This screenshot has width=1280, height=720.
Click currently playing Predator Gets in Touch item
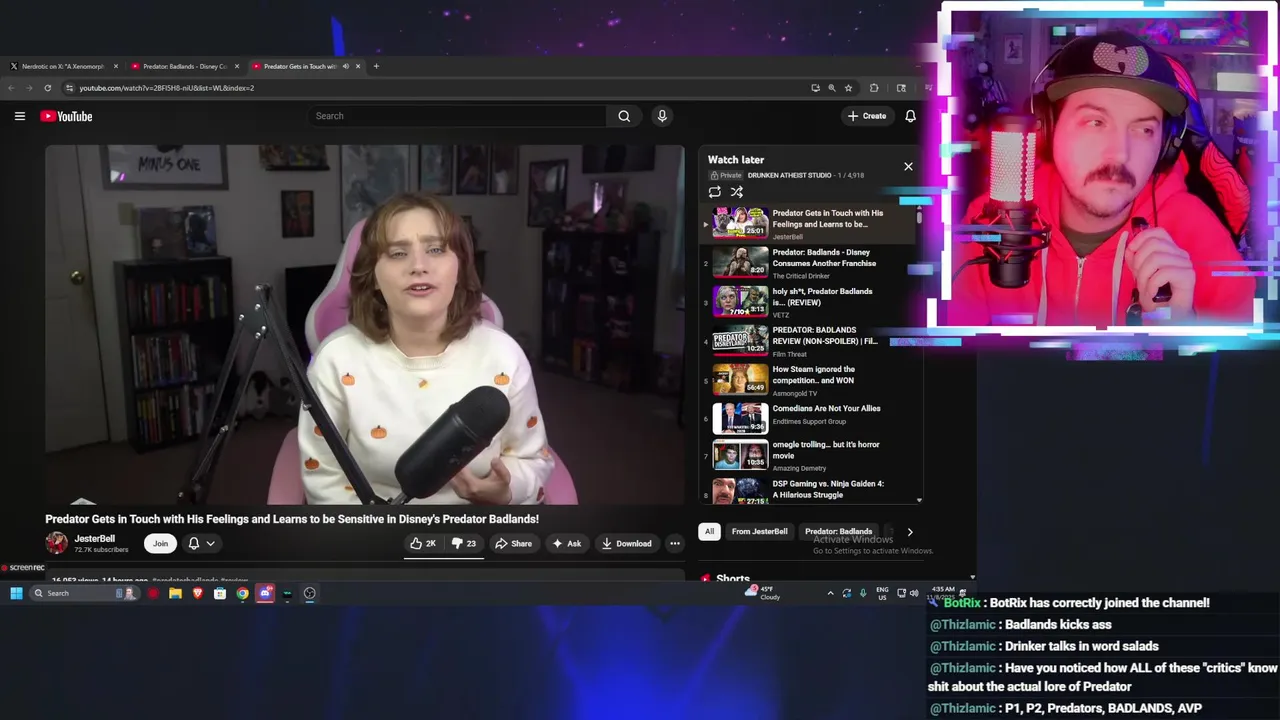pyautogui.click(x=808, y=224)
